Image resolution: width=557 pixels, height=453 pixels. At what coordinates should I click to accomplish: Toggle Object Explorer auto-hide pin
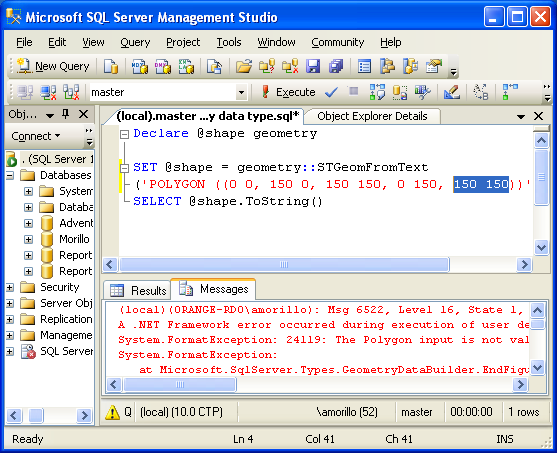65,114
